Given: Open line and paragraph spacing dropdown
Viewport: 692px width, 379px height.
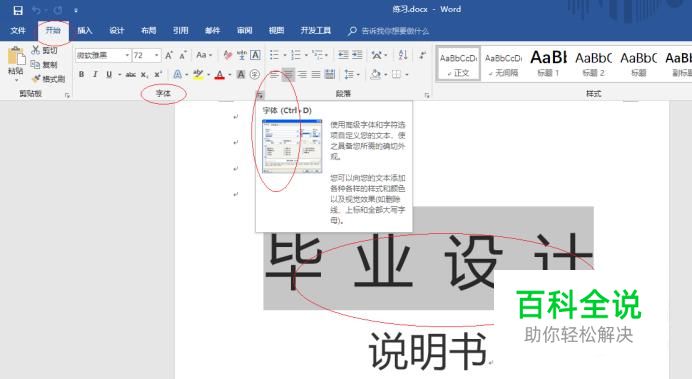Looking at the screenshot, I should tap(352, 75).
